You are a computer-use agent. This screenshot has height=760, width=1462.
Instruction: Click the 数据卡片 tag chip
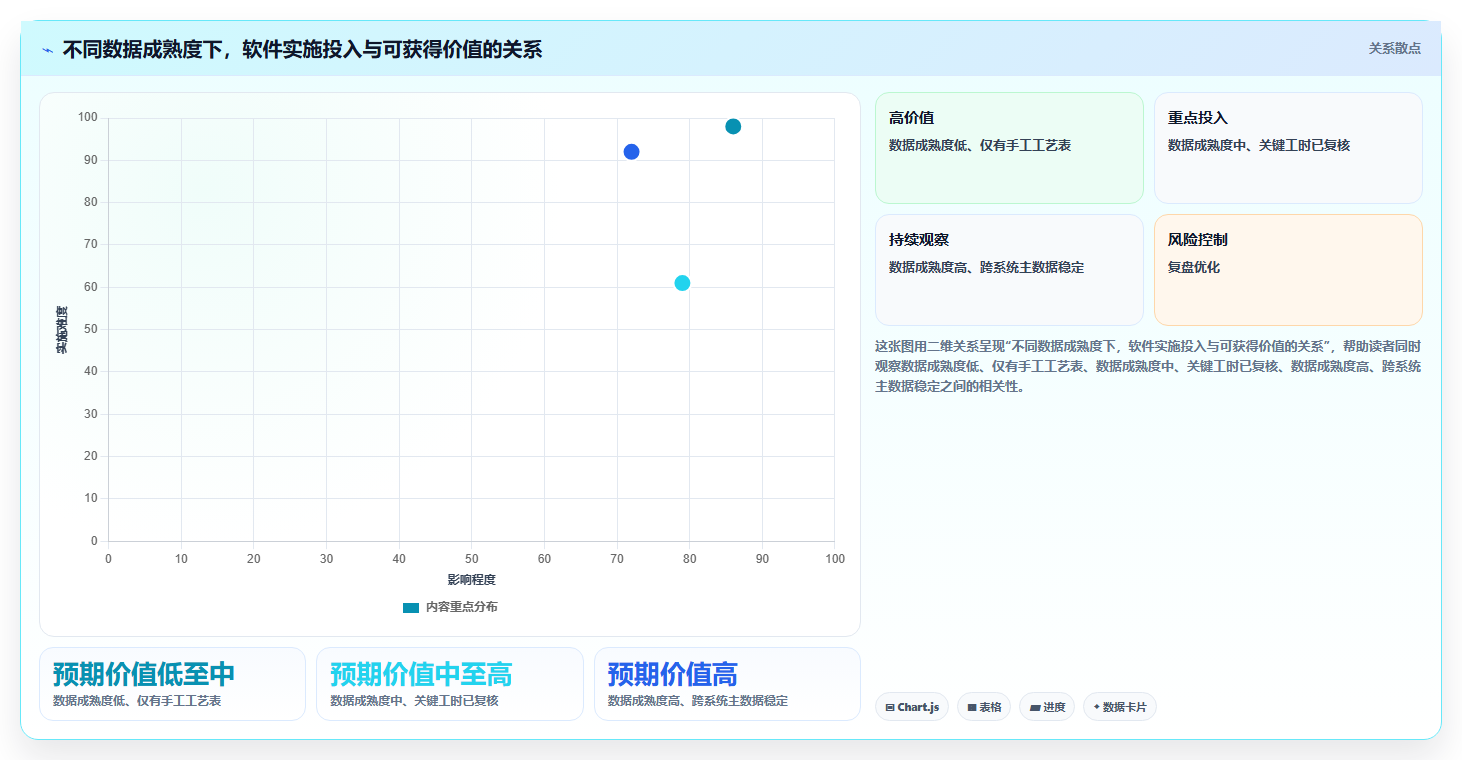tap(1120, 707)
